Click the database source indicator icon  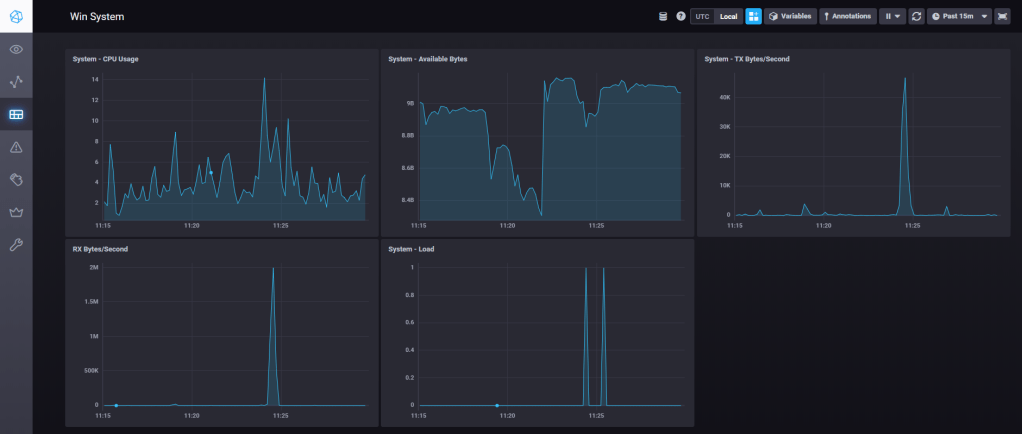pos(662,17)
